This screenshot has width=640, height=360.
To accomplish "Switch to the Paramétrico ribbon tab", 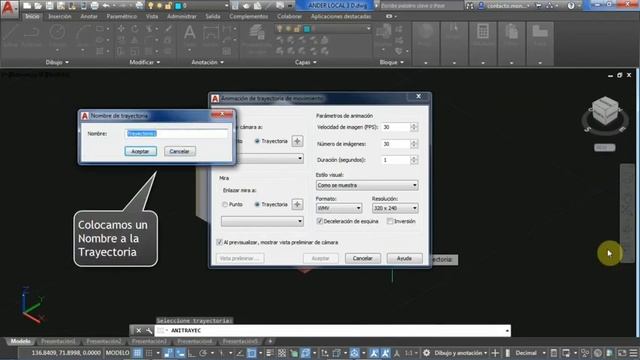I will (122, 17).
